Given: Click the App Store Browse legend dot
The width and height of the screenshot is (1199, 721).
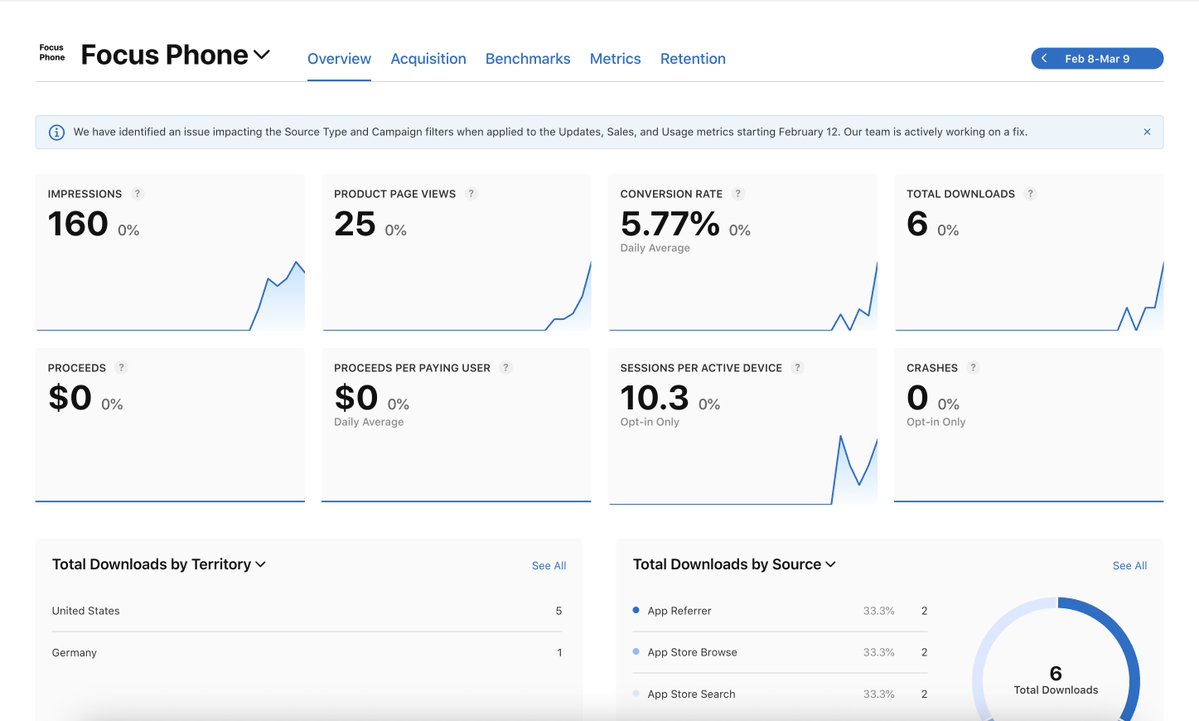Looking at the screenshot, I should coord(636,651).
